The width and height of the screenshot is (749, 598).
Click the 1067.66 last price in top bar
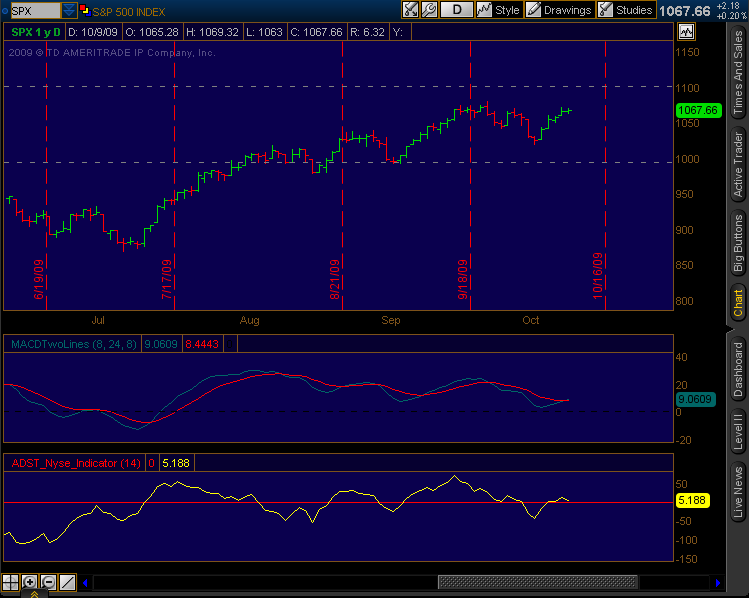685,11
